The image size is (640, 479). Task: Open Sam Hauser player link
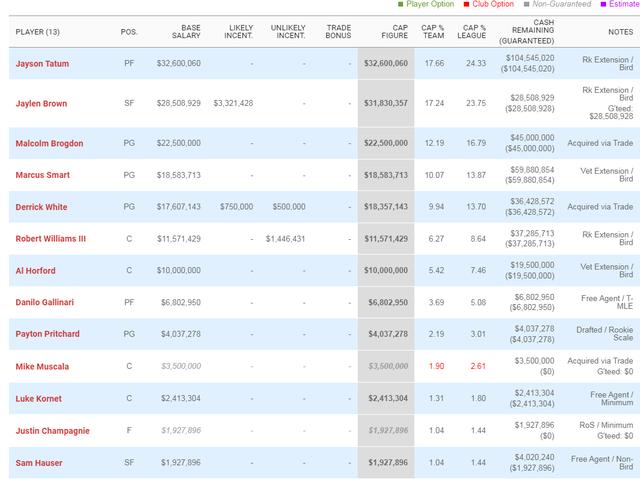39,463
